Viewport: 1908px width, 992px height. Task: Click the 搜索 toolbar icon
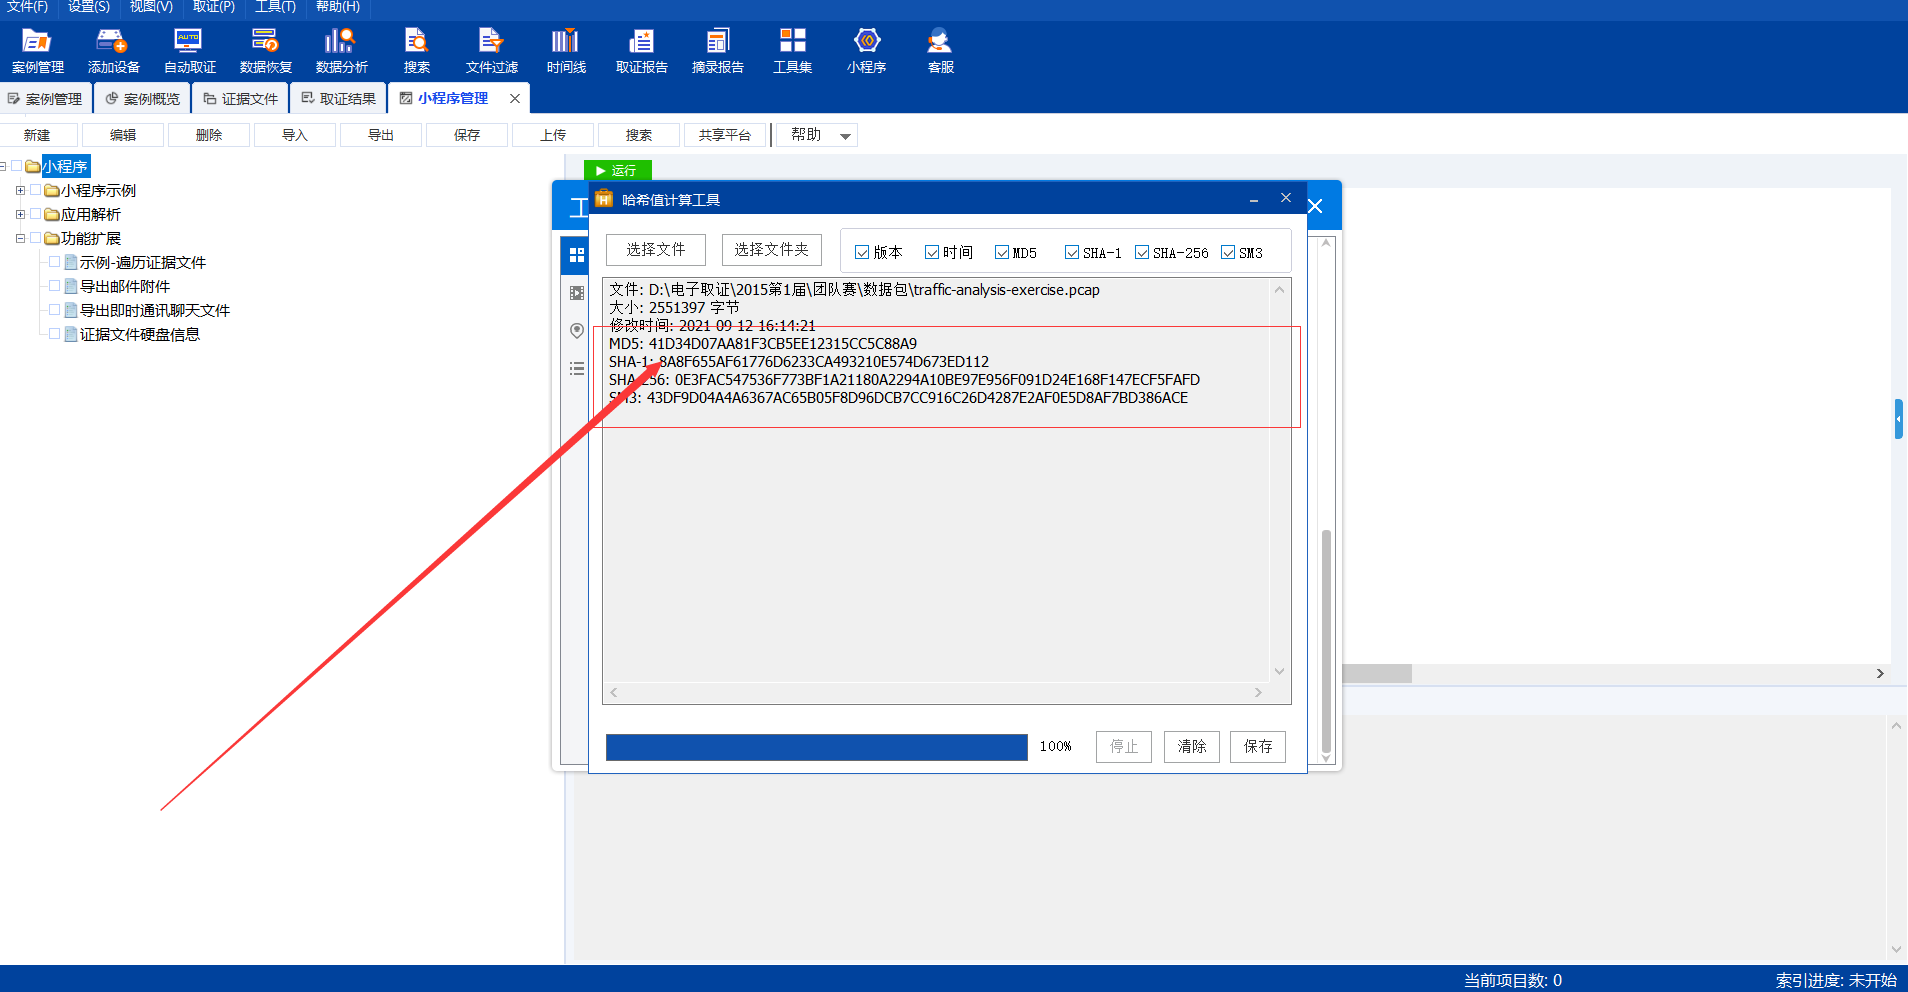pyautogui.click(x=416, y=51)
